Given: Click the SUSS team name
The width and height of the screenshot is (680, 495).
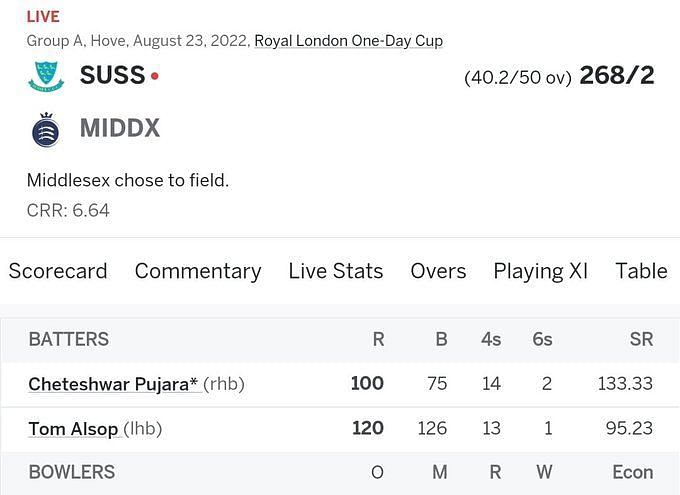Looking at the screenshot, I should point(112,75).
